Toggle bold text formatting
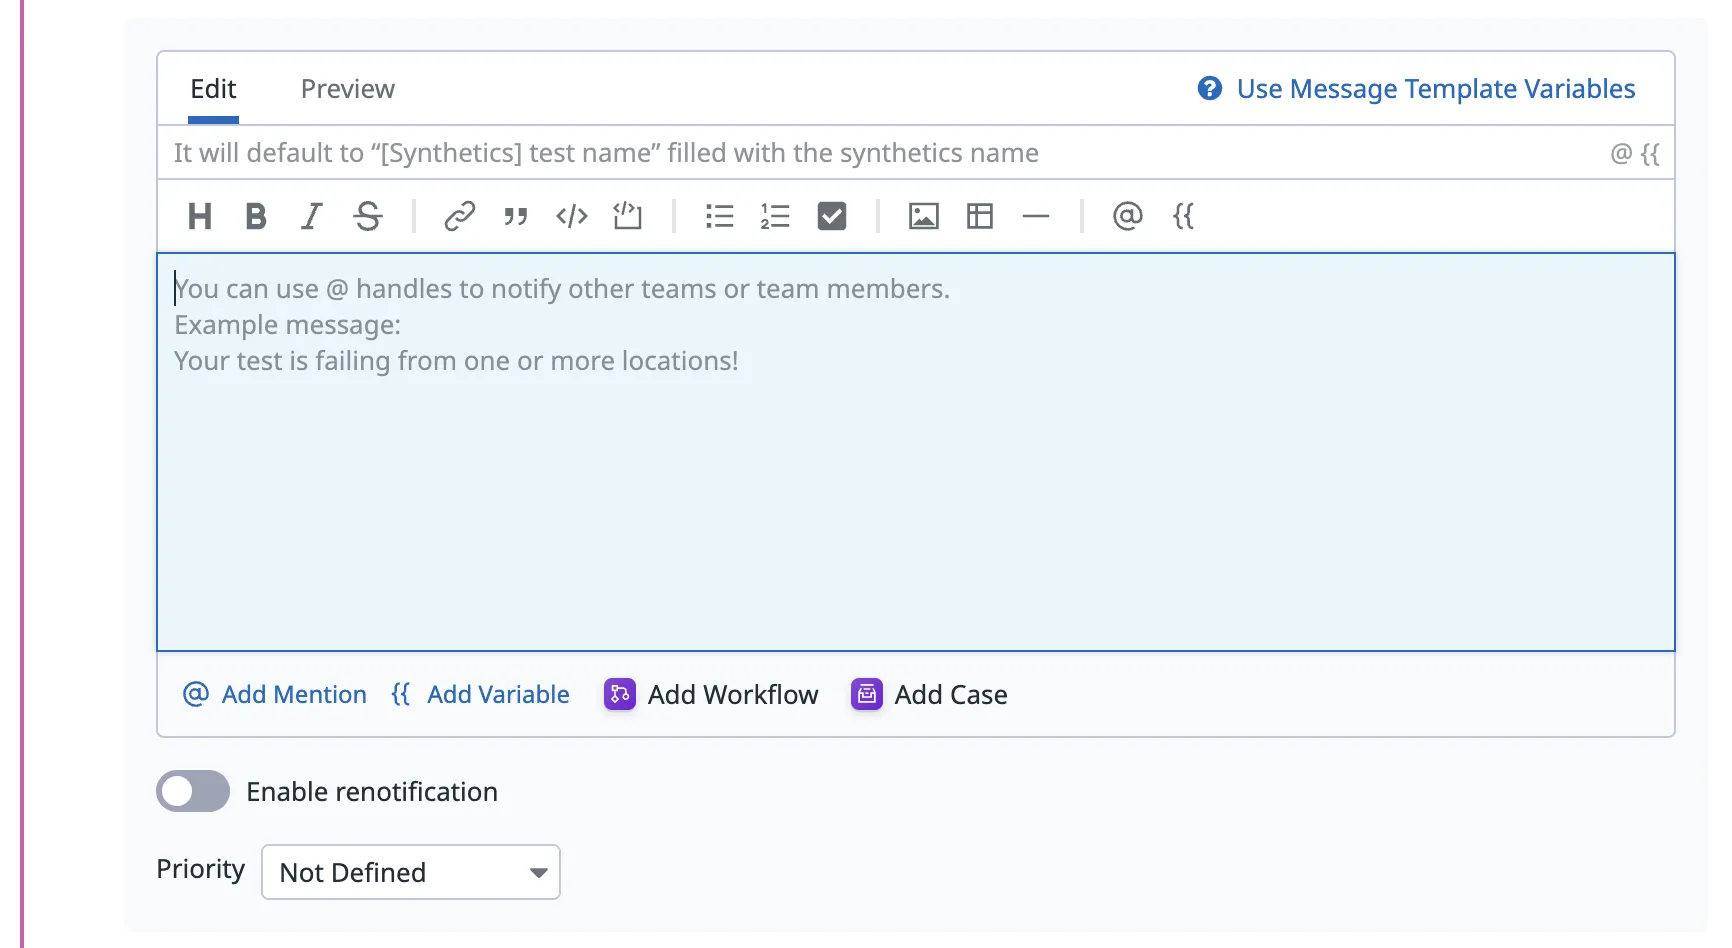1732x948 pixels. coord(256,216)
